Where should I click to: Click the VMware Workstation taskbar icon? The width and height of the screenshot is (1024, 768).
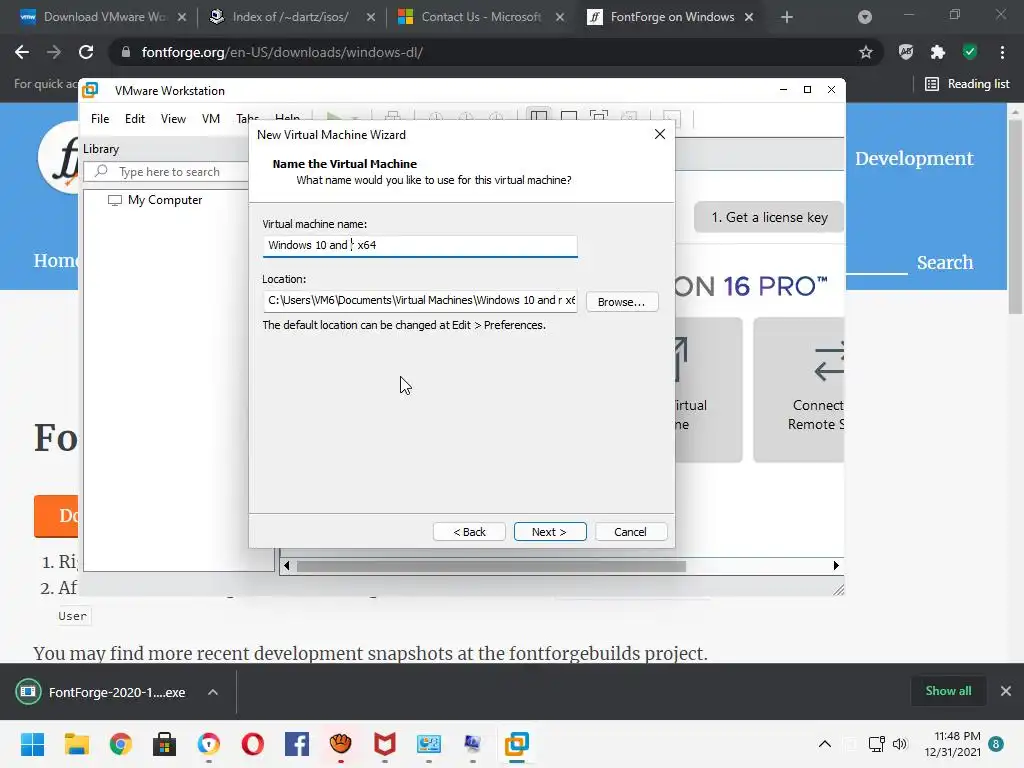tap(517, 744)
